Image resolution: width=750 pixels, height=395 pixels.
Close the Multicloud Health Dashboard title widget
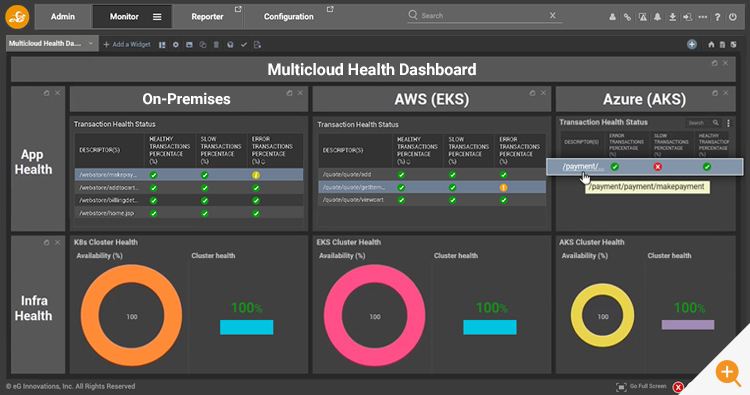coord(726,63)
